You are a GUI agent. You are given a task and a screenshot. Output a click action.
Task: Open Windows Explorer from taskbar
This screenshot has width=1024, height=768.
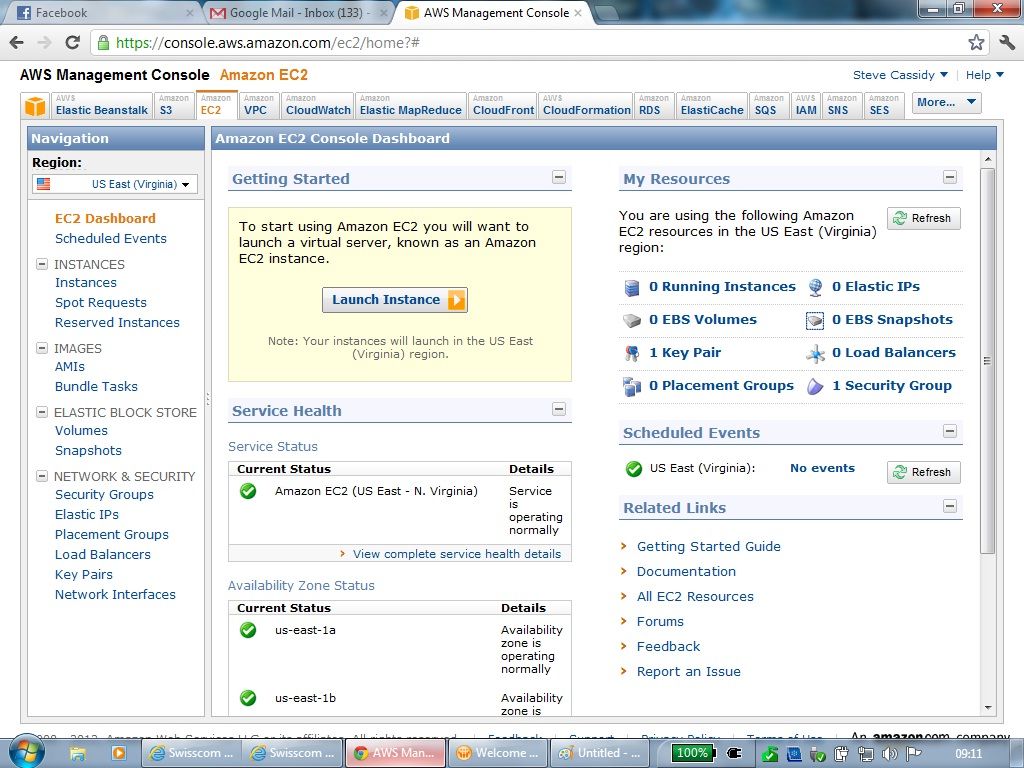78,754
